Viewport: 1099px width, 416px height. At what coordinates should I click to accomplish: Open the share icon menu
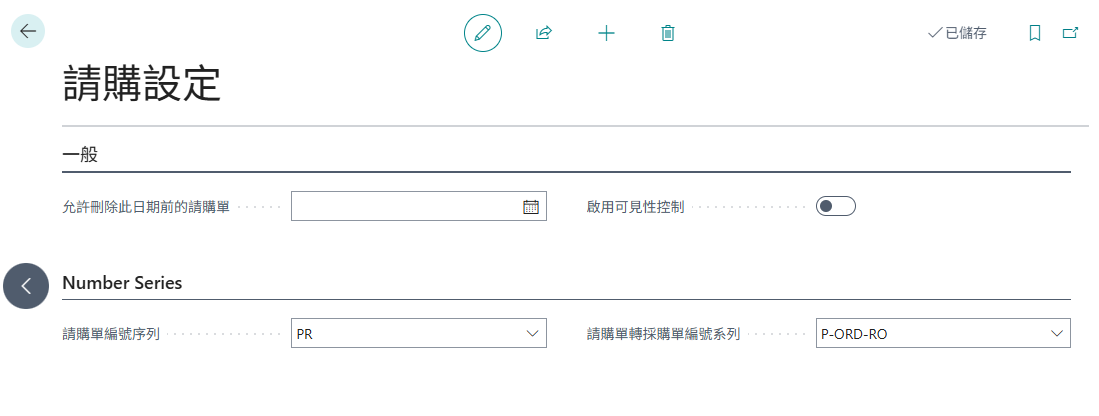pos(544,33)
